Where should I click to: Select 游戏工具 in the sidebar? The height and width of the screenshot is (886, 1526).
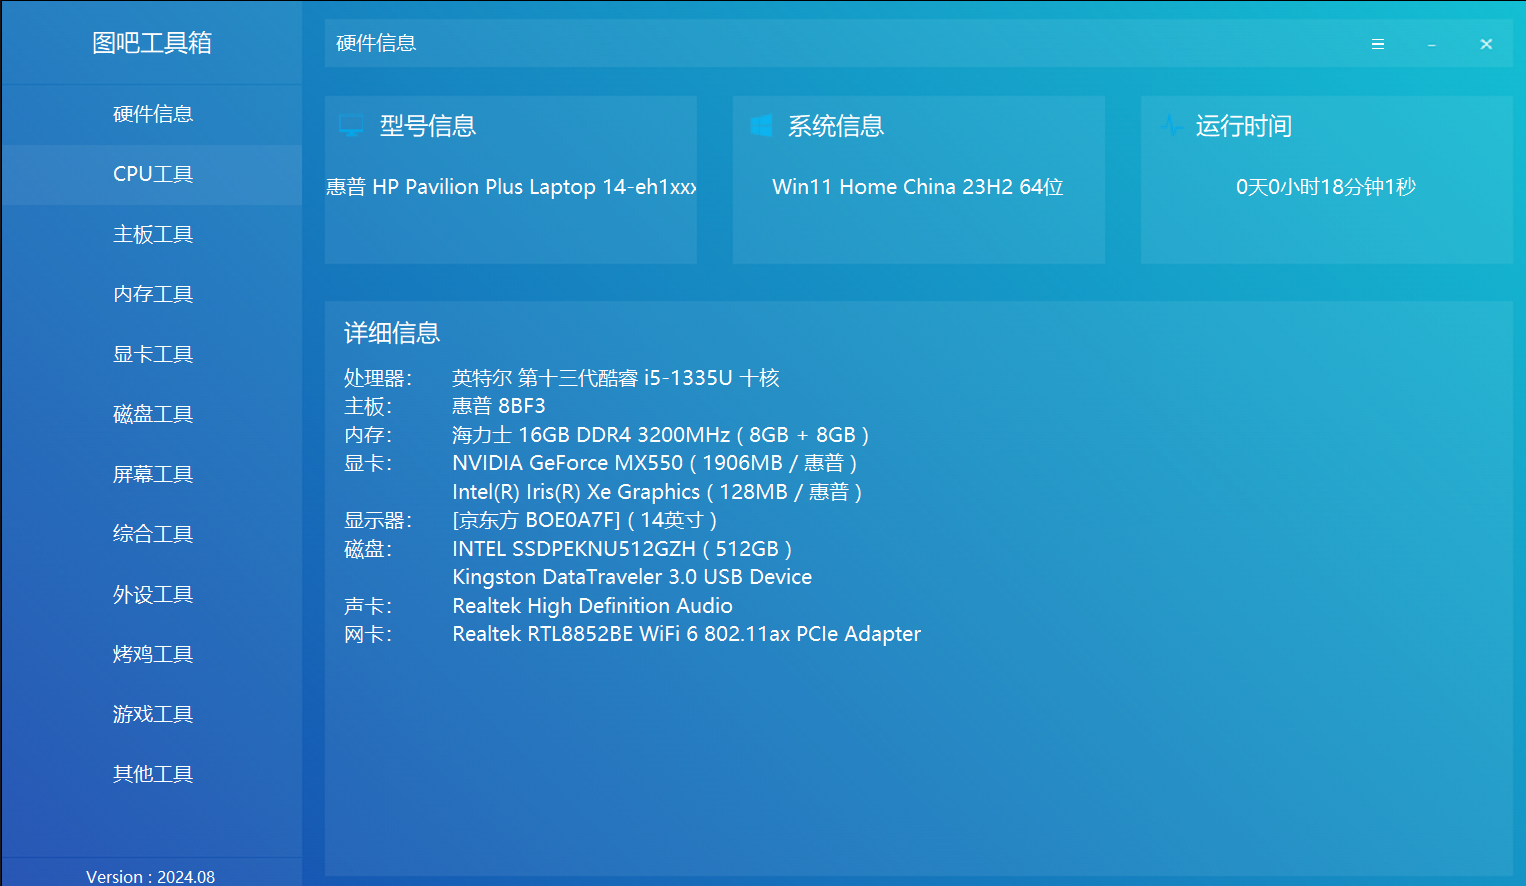[152, 714]
